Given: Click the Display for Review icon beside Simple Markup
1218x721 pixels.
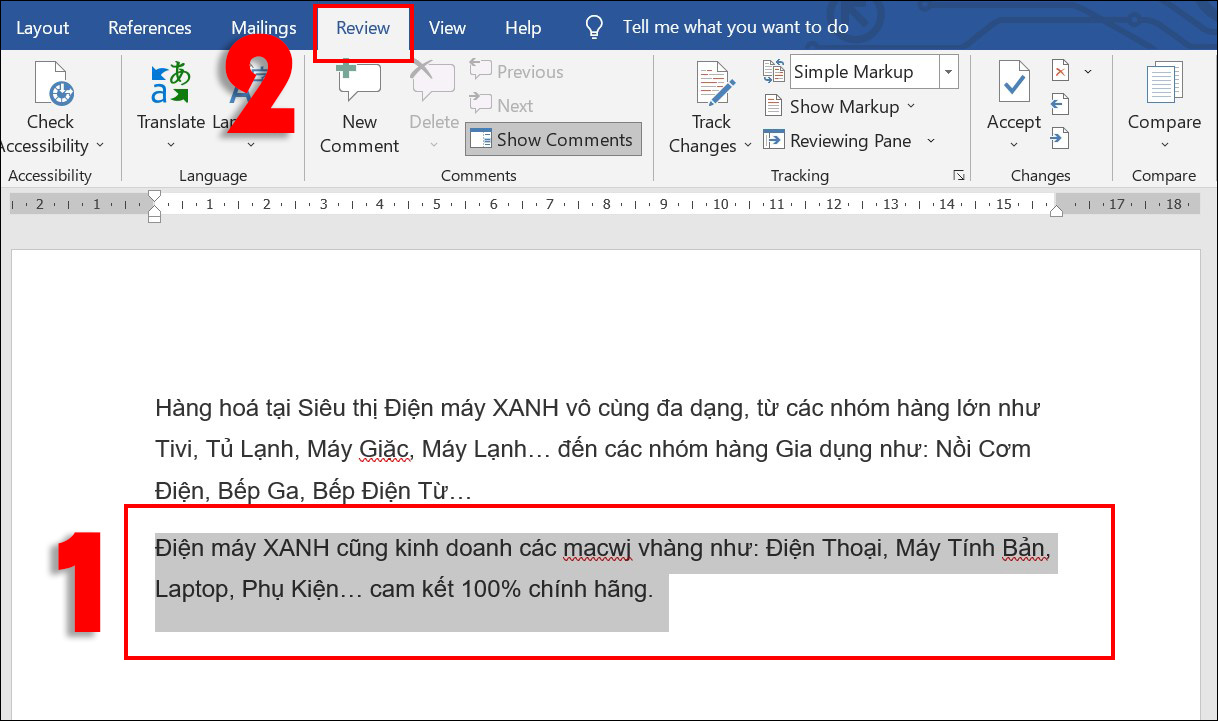Looking at the screenshot, I should click(774, 71).
